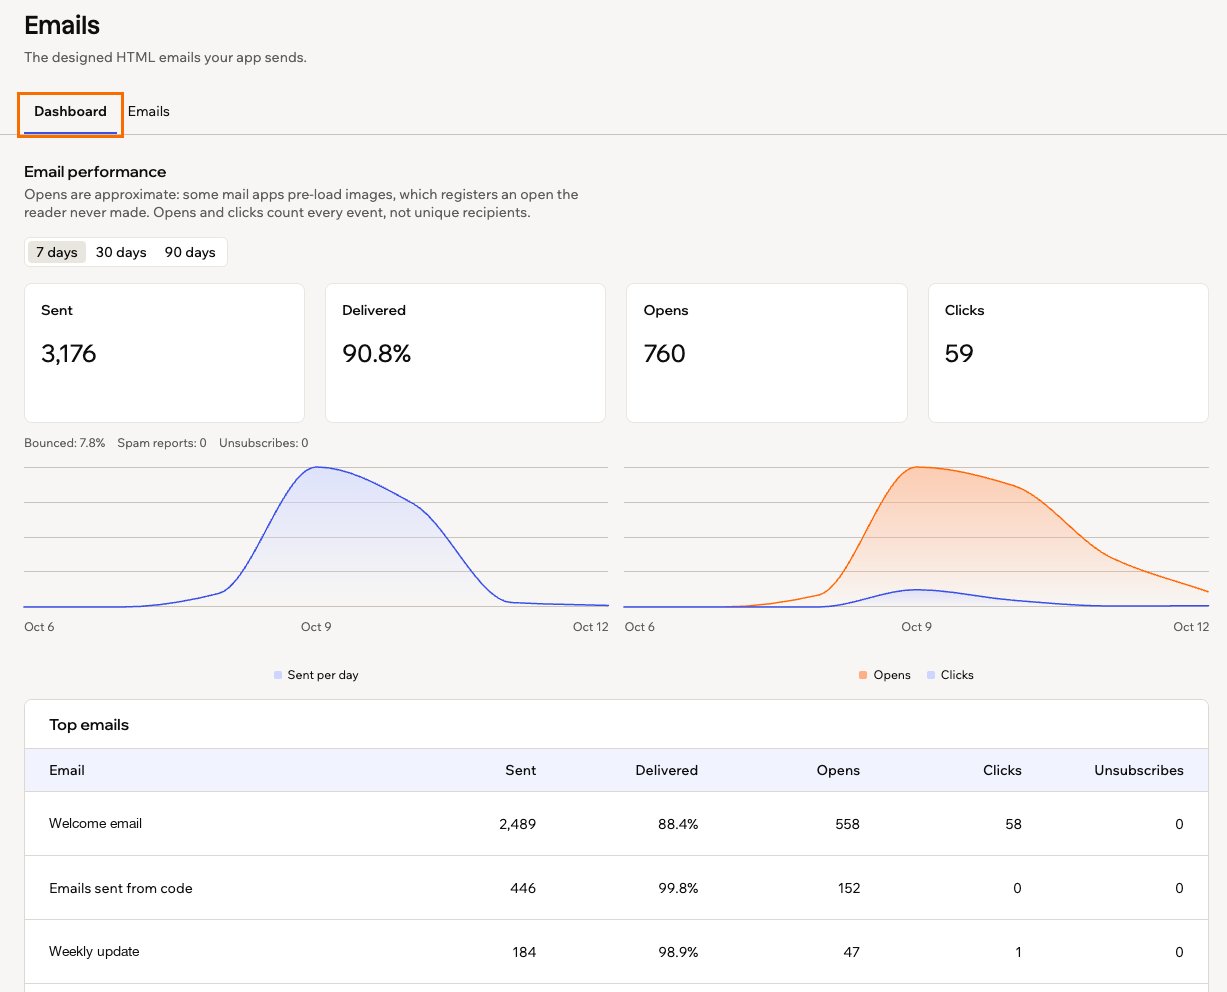Sort table by Clicks column header
The image size is (1227, 992).
coord(1002,770)
